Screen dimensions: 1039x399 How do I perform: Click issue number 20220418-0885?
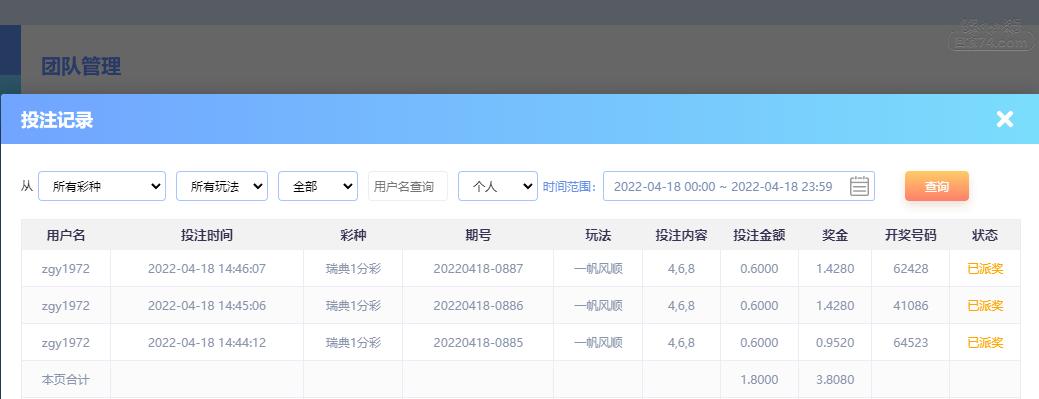478,343
